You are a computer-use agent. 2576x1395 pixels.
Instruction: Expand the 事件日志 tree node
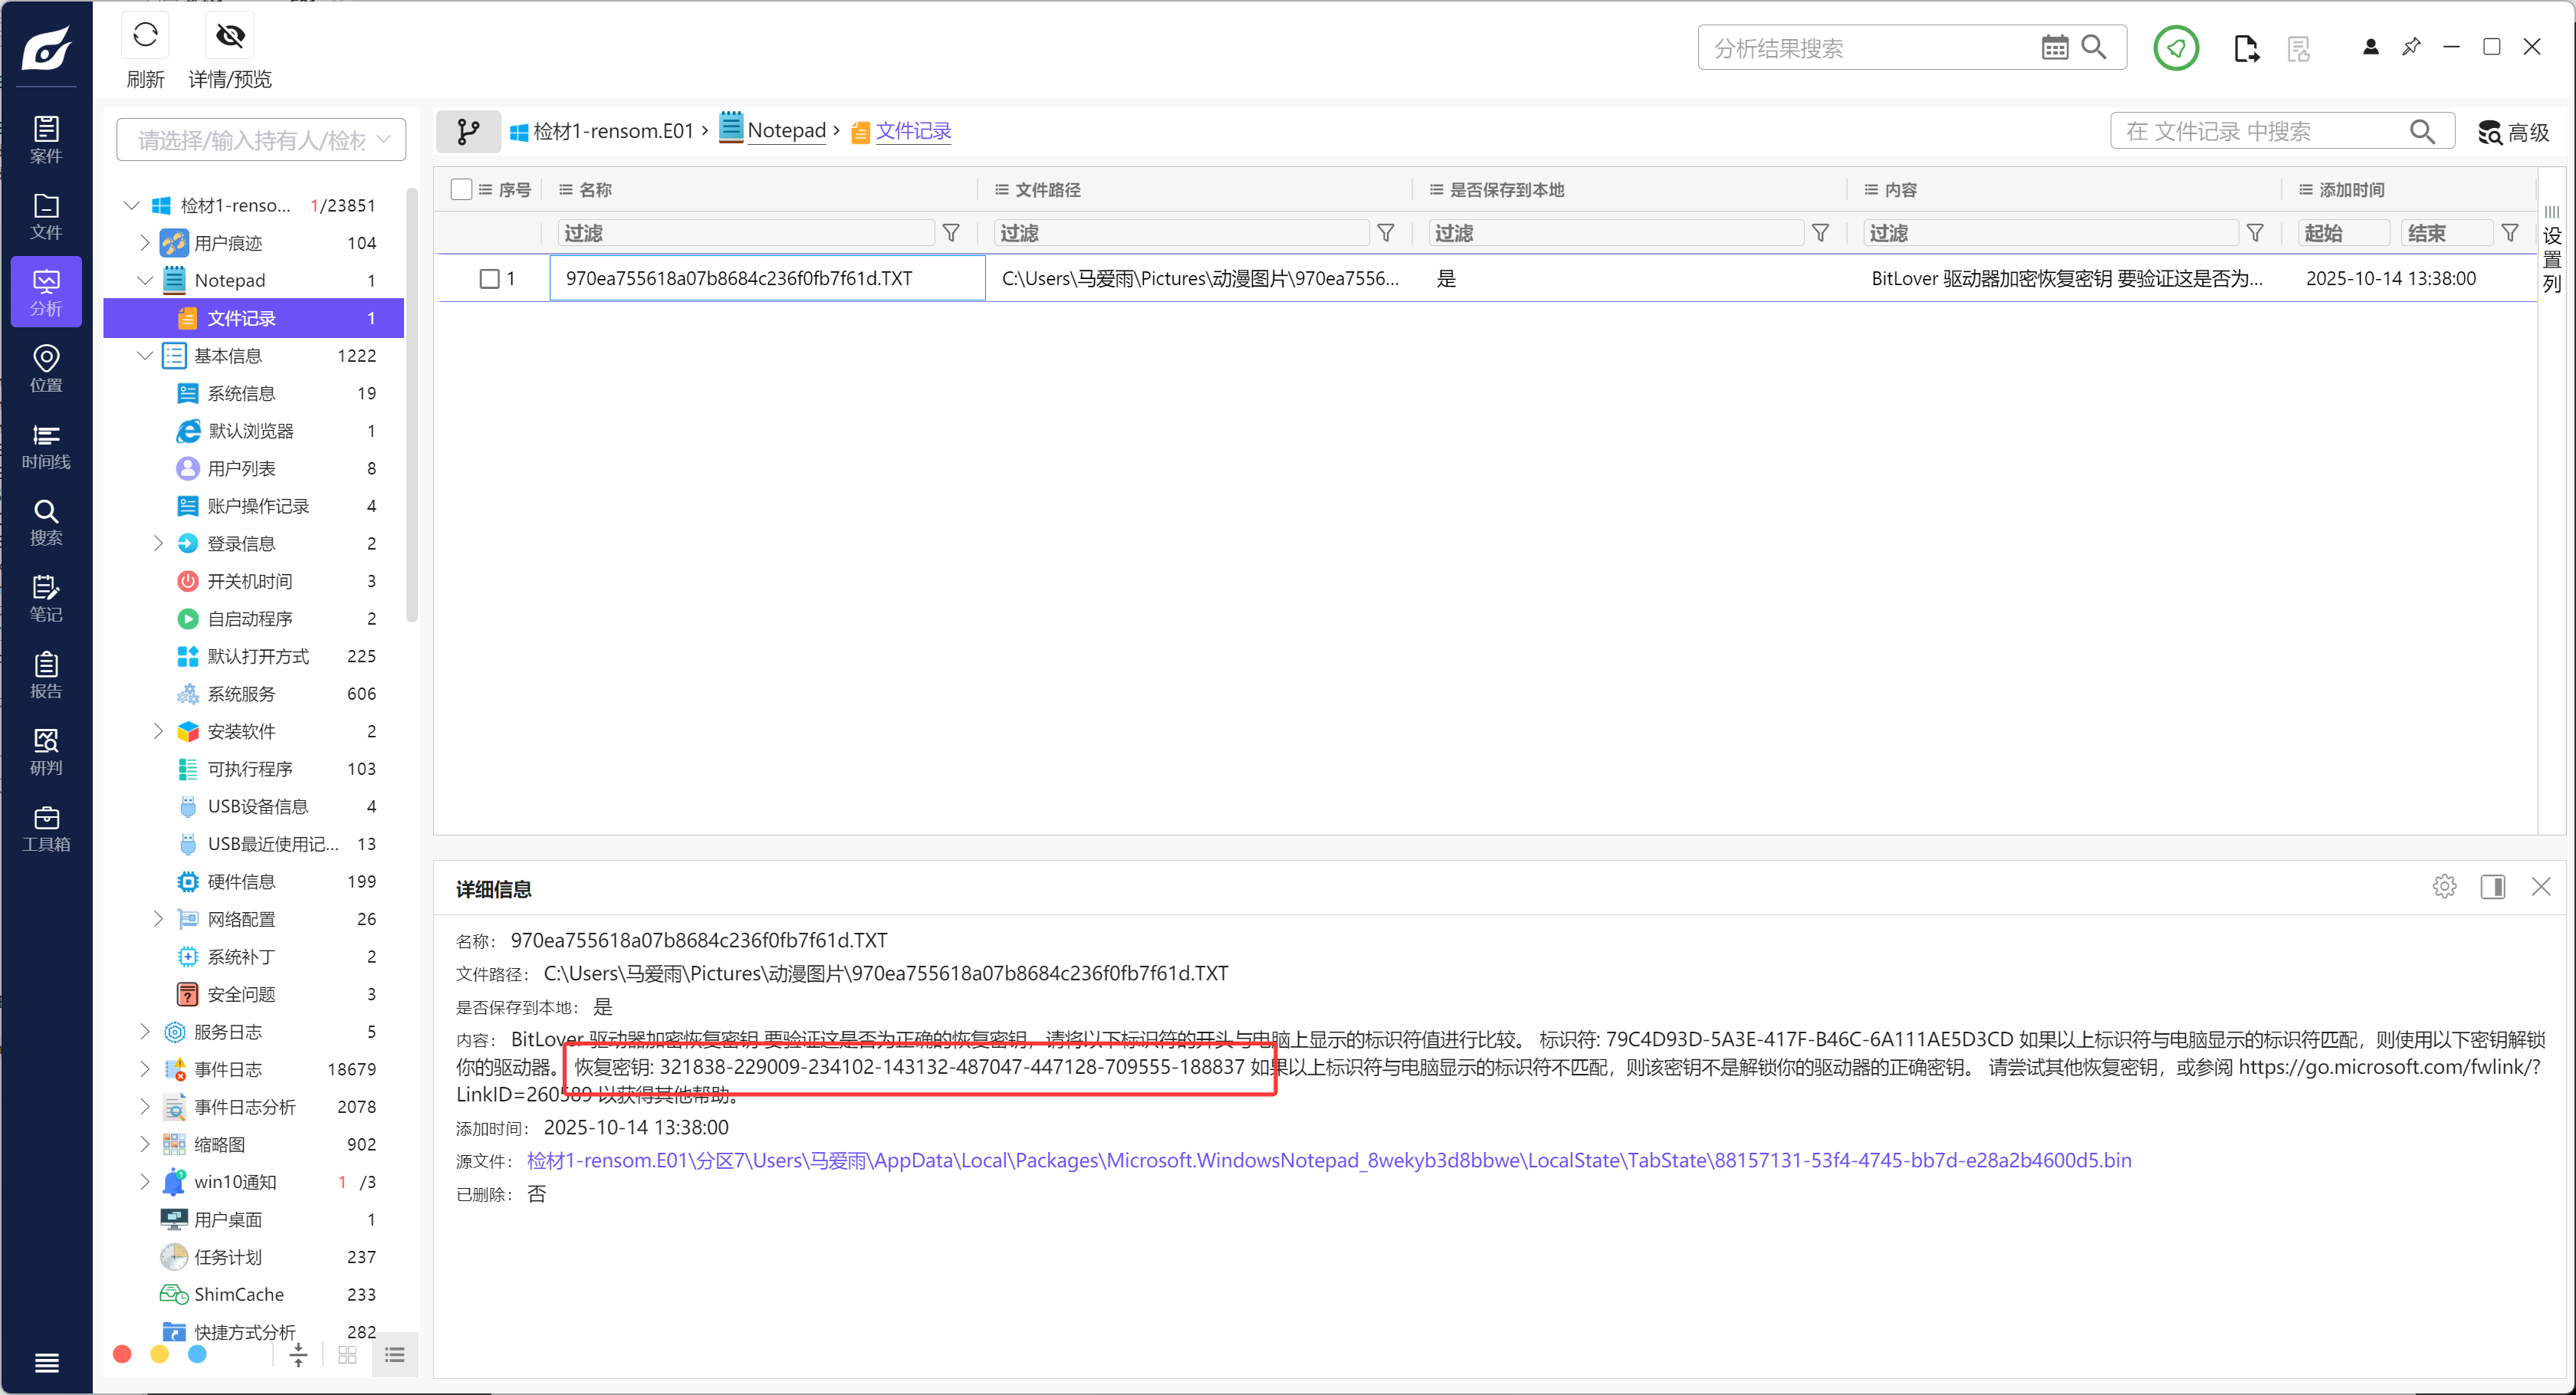pyautogui.click(x=144, y=1069)
